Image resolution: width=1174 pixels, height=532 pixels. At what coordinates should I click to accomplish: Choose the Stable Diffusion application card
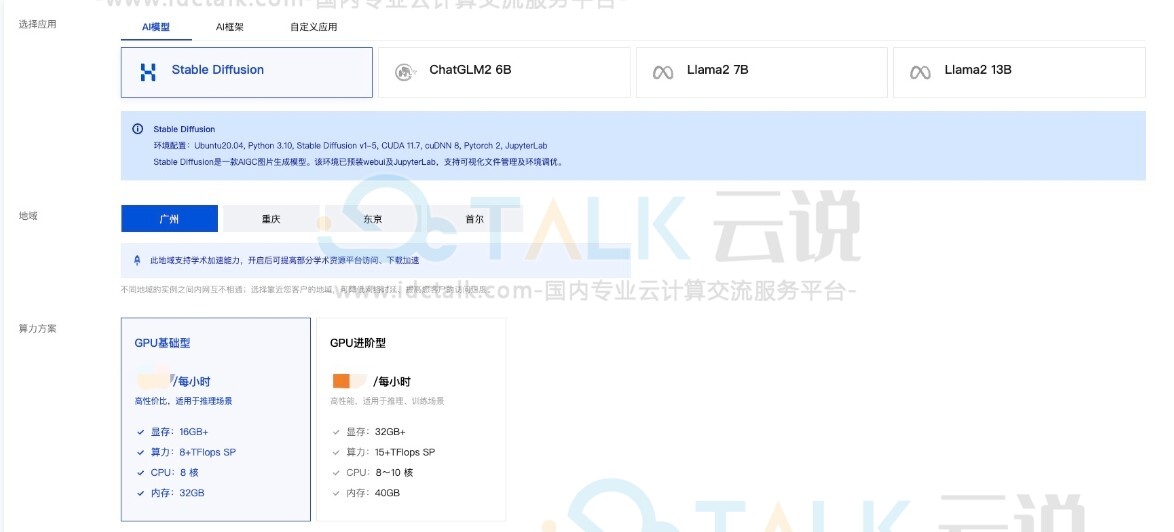click(246, 73)
